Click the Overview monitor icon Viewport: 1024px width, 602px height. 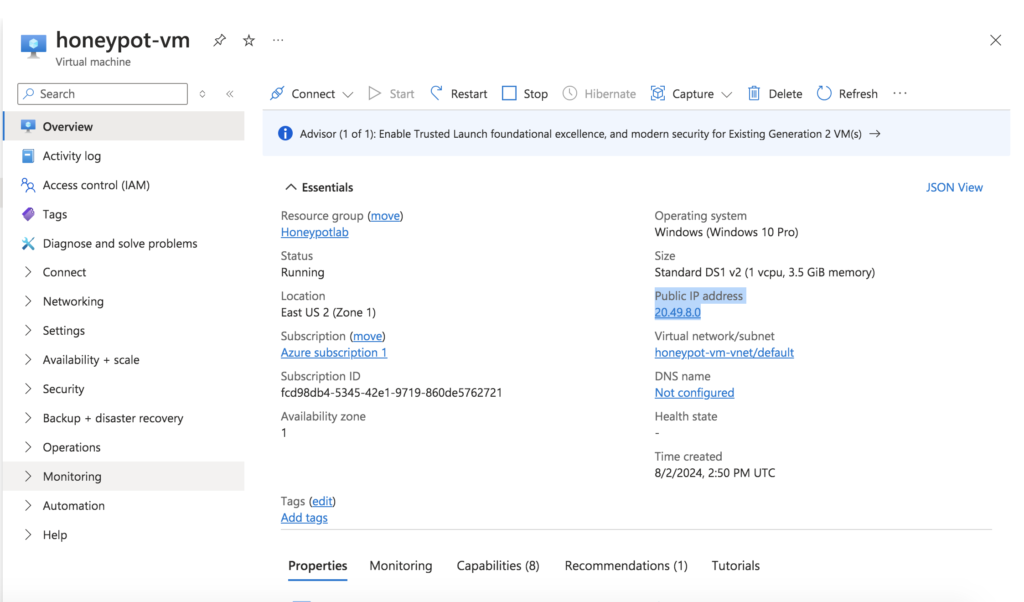pyautogui.click(x=27, y=126)
